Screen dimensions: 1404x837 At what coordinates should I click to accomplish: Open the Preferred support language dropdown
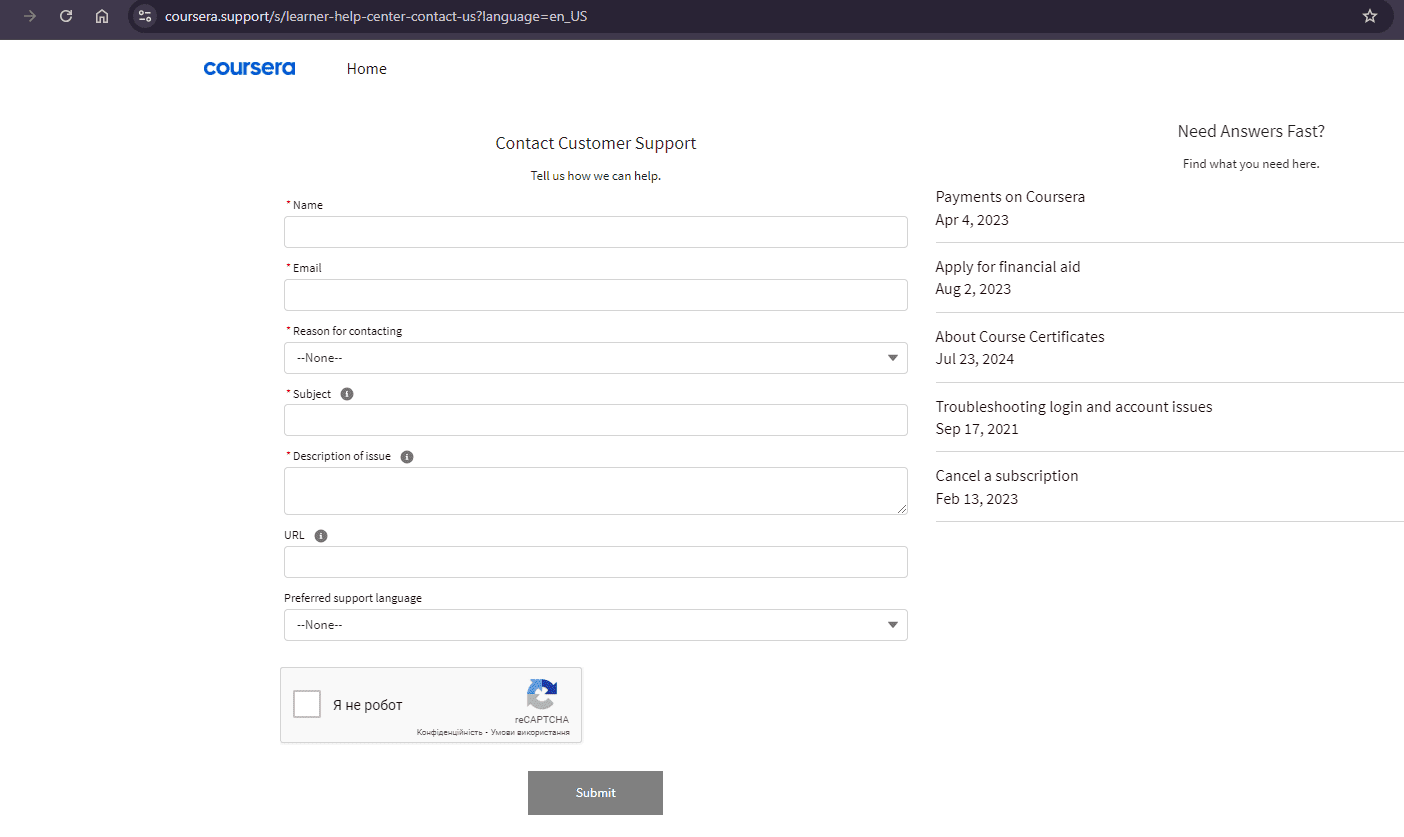(x=596, y=625)
